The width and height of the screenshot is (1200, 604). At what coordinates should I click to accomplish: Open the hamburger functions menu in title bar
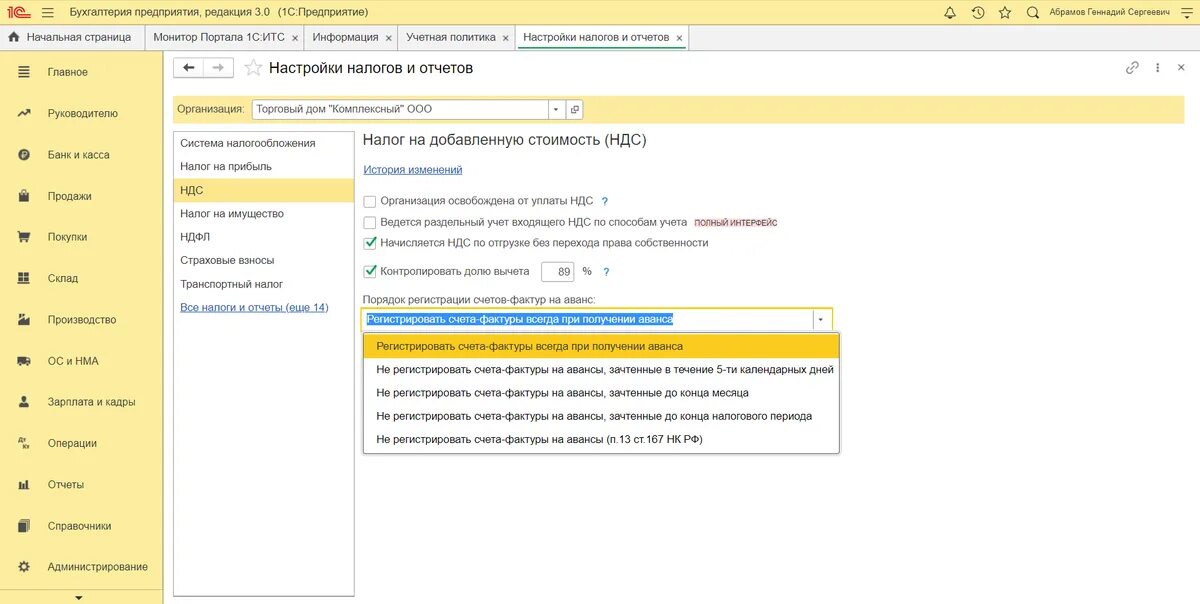[x=47, y=12]
